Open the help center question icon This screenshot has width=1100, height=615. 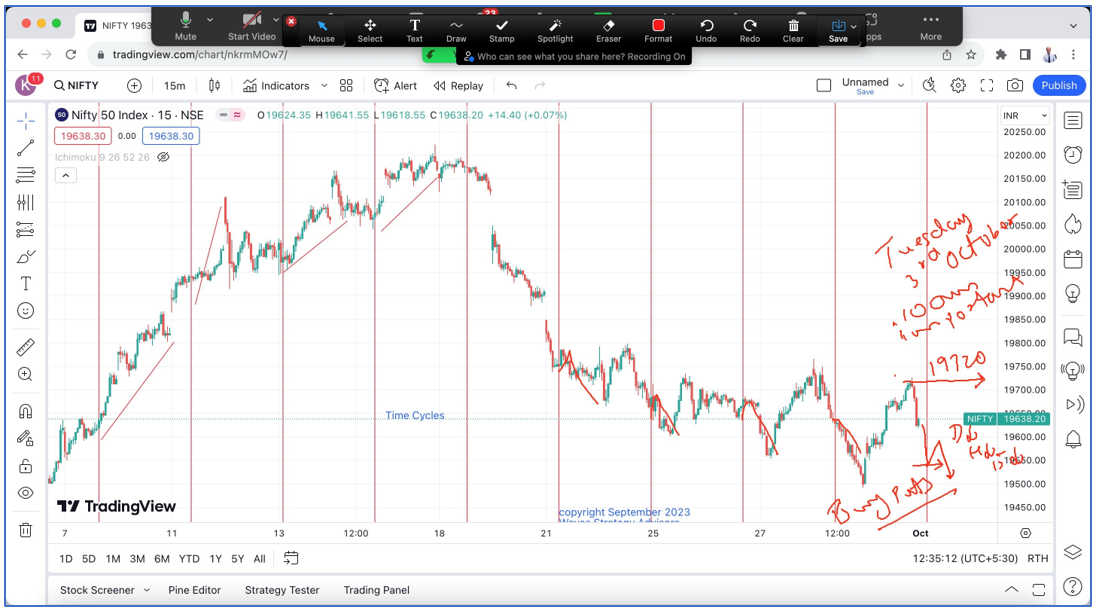coord(1073,586)
